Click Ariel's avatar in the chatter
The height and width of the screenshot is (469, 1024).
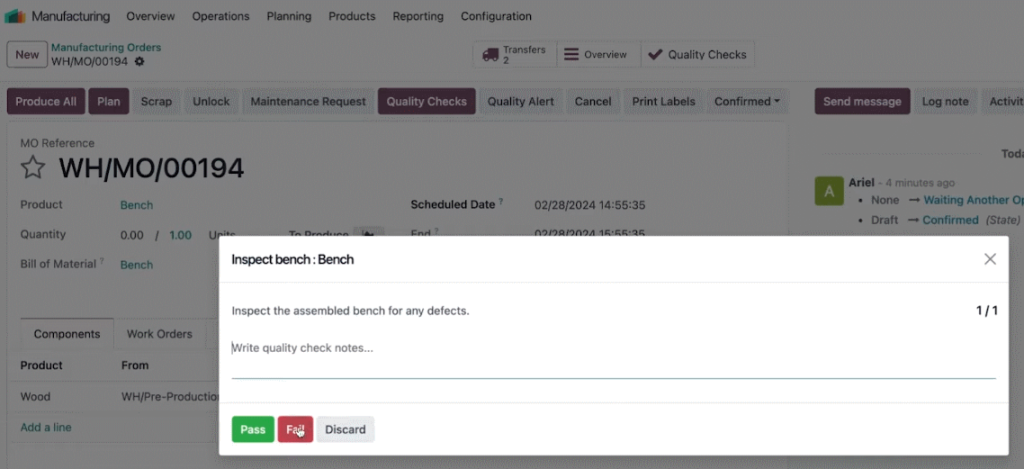pos(829,191)
